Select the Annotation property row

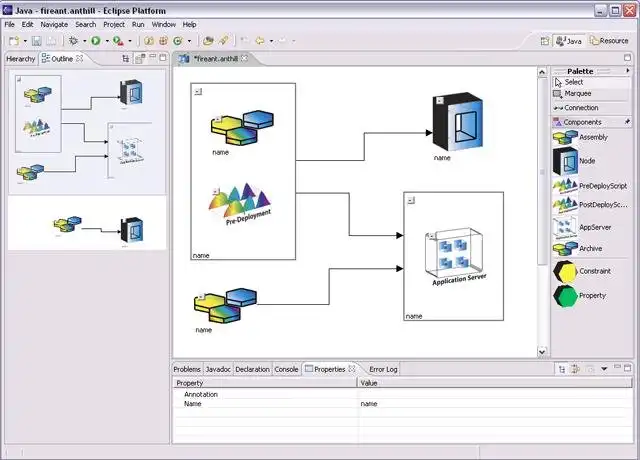(402, 394)
